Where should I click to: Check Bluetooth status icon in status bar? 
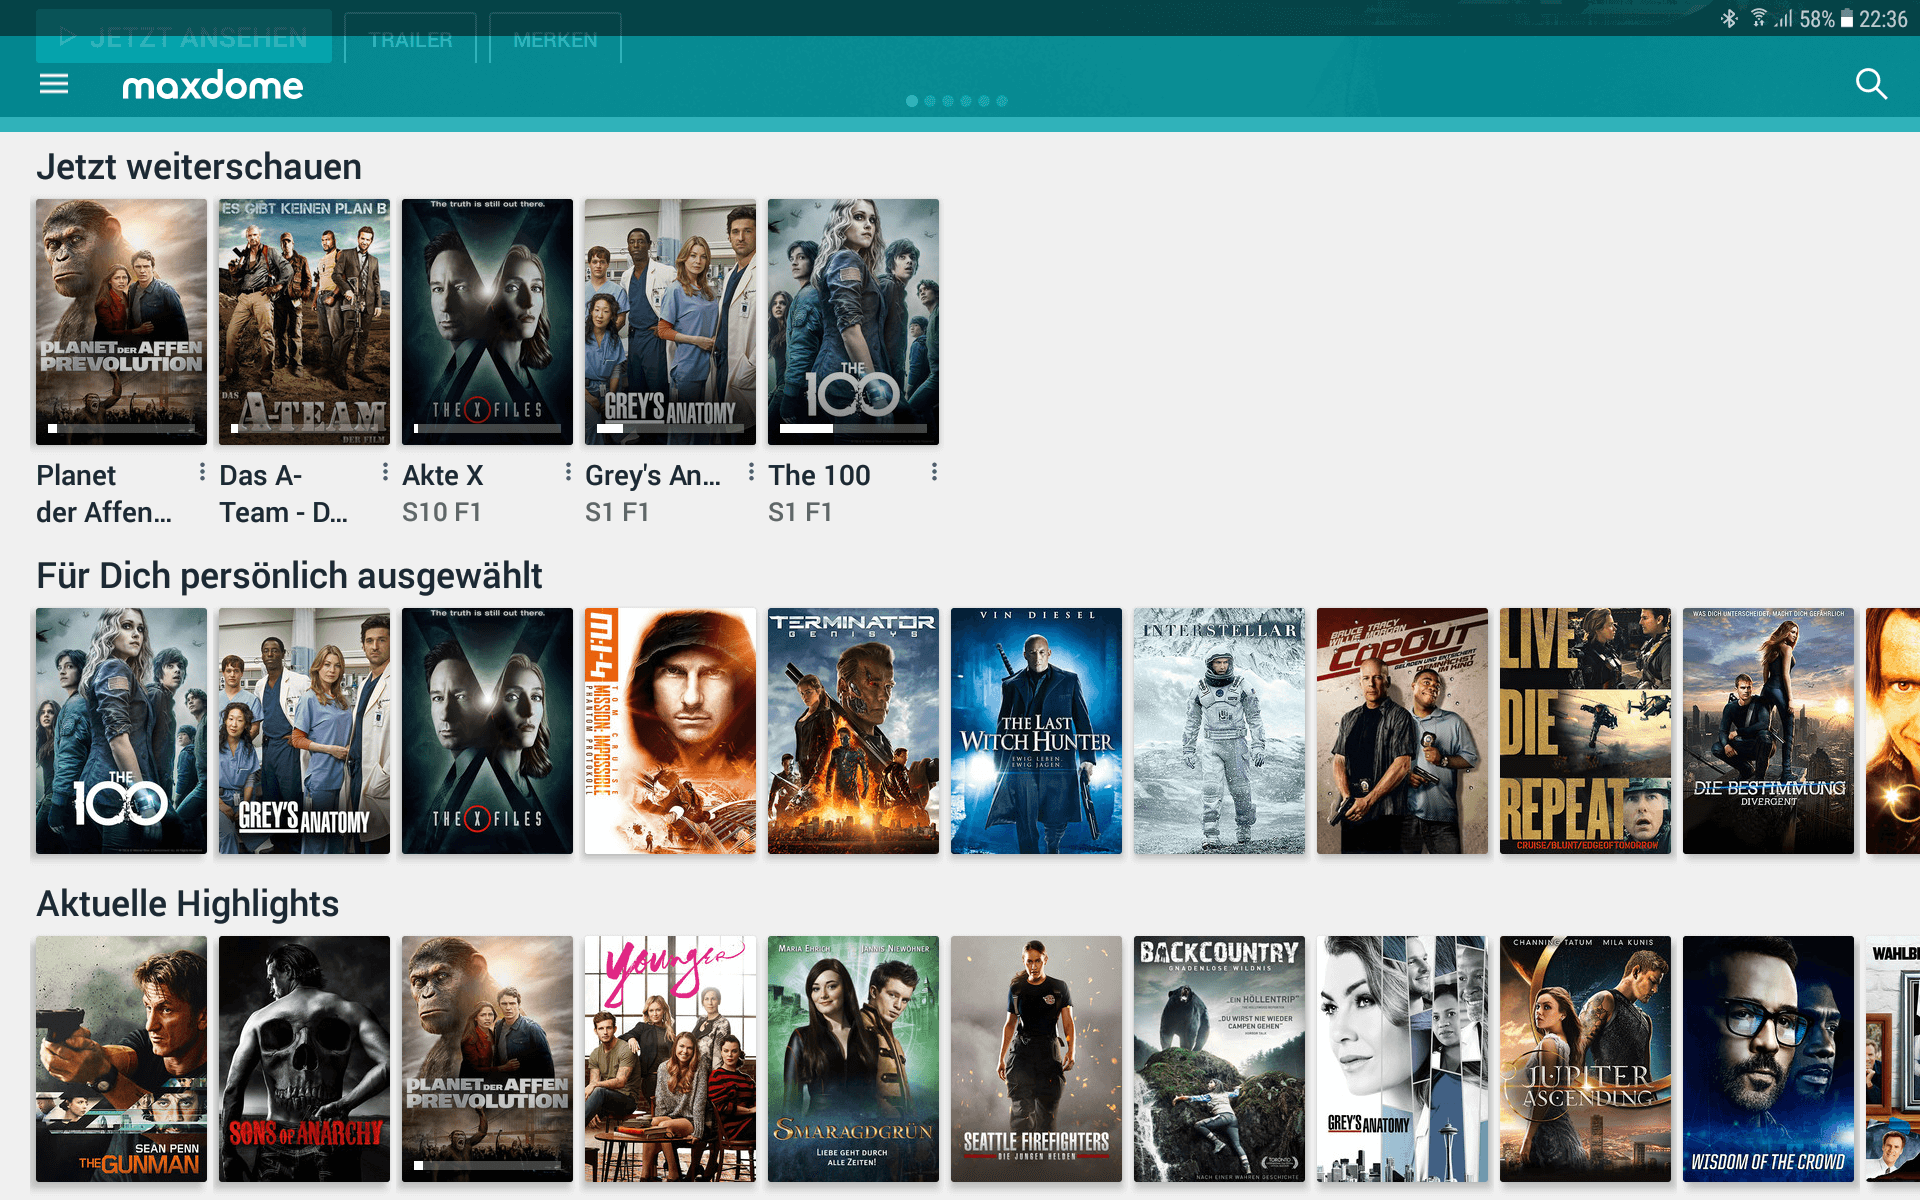coord(1729,19)
